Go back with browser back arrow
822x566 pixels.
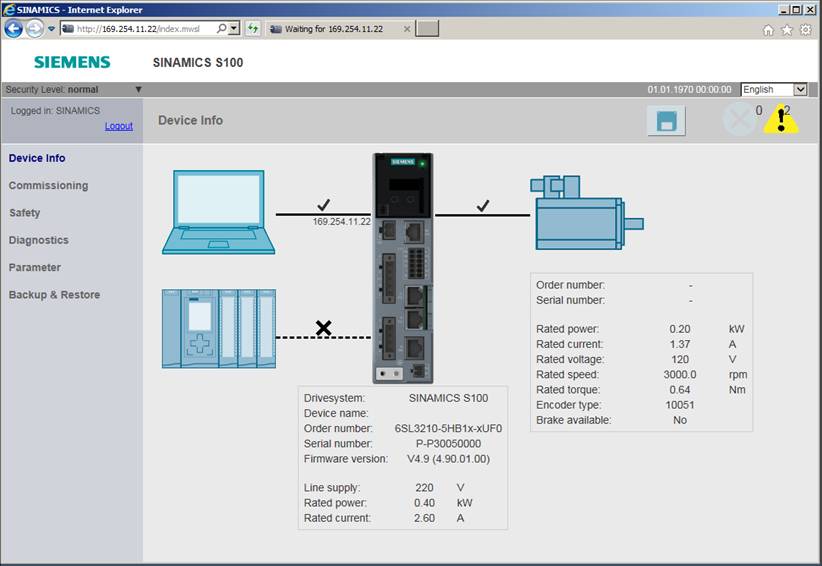coord(13,28)
